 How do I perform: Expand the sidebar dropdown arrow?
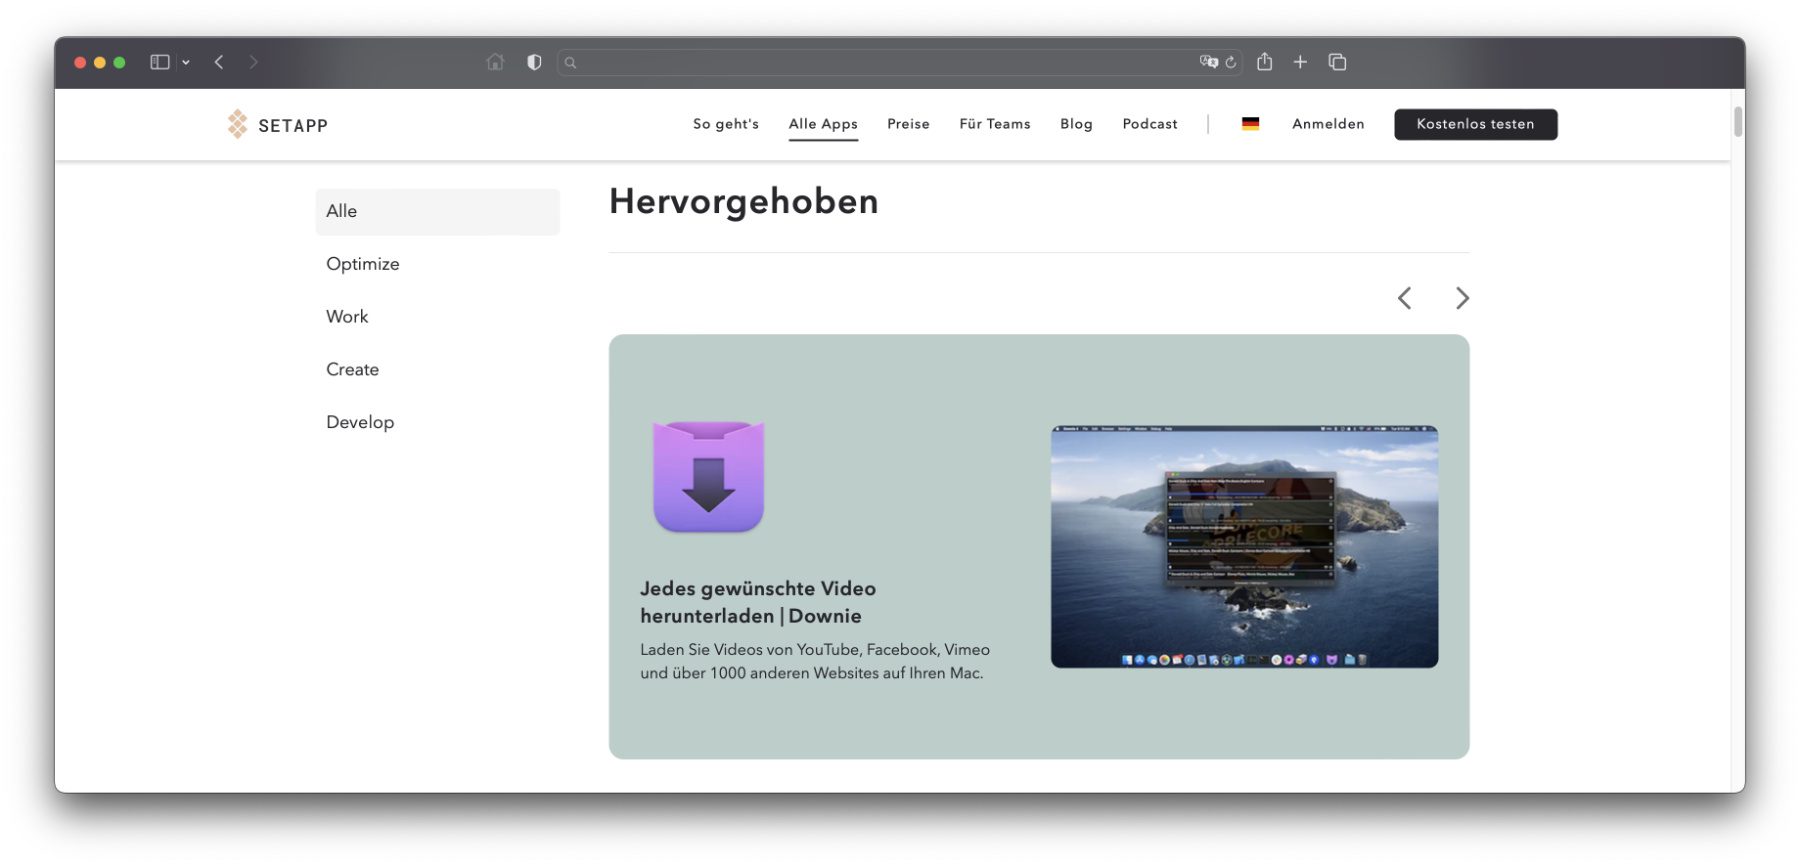pos(186,62)
